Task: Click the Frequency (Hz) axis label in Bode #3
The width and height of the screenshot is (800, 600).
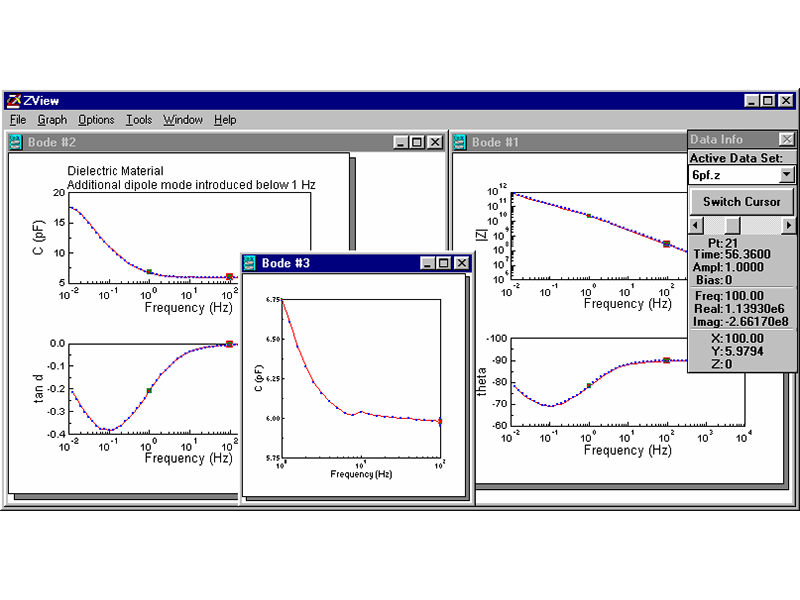Action: point(361,474)
